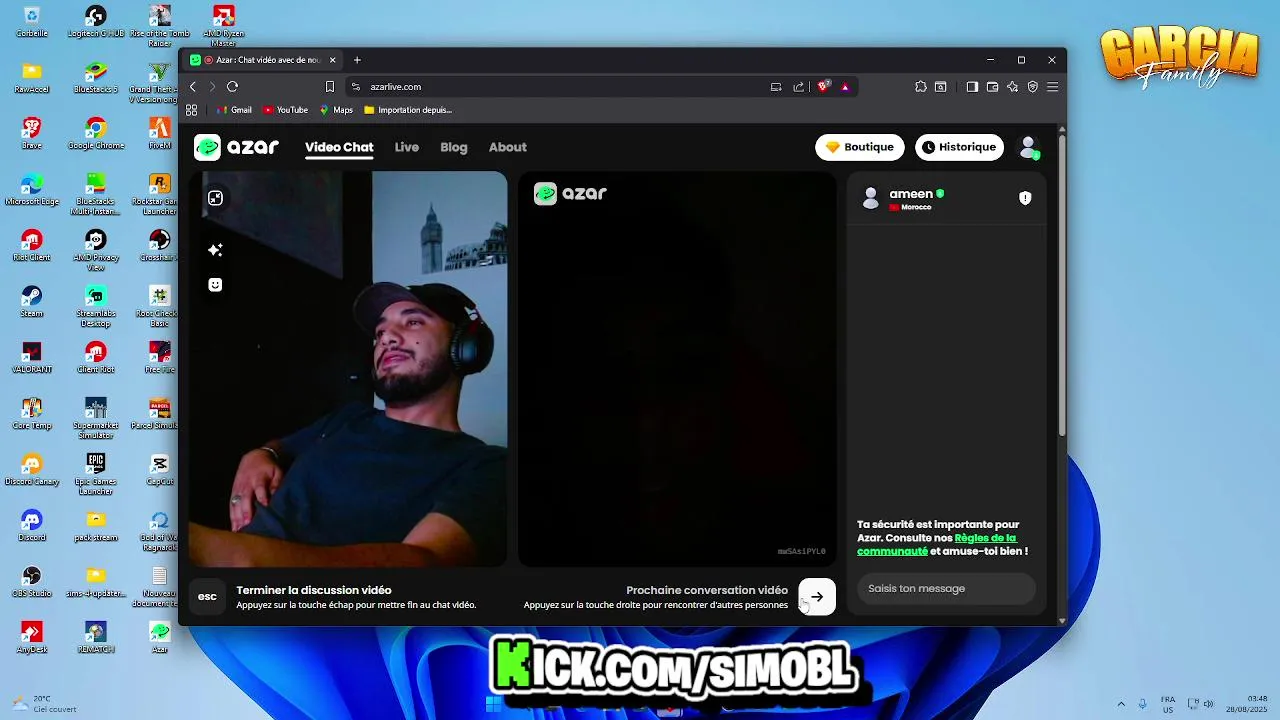Viewport: 1280px width, 720px height.
Task: Click the OBS Studio desktop icon
Action: pyautogui.click(x=32, y=582)
